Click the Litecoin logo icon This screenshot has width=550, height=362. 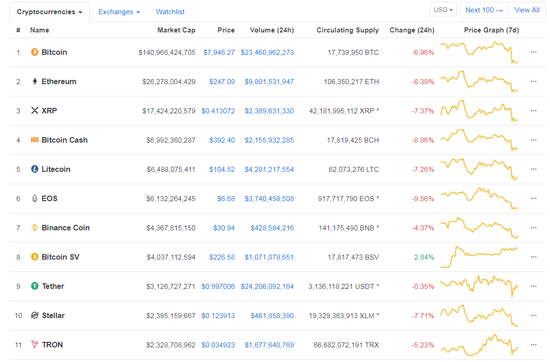34,169
